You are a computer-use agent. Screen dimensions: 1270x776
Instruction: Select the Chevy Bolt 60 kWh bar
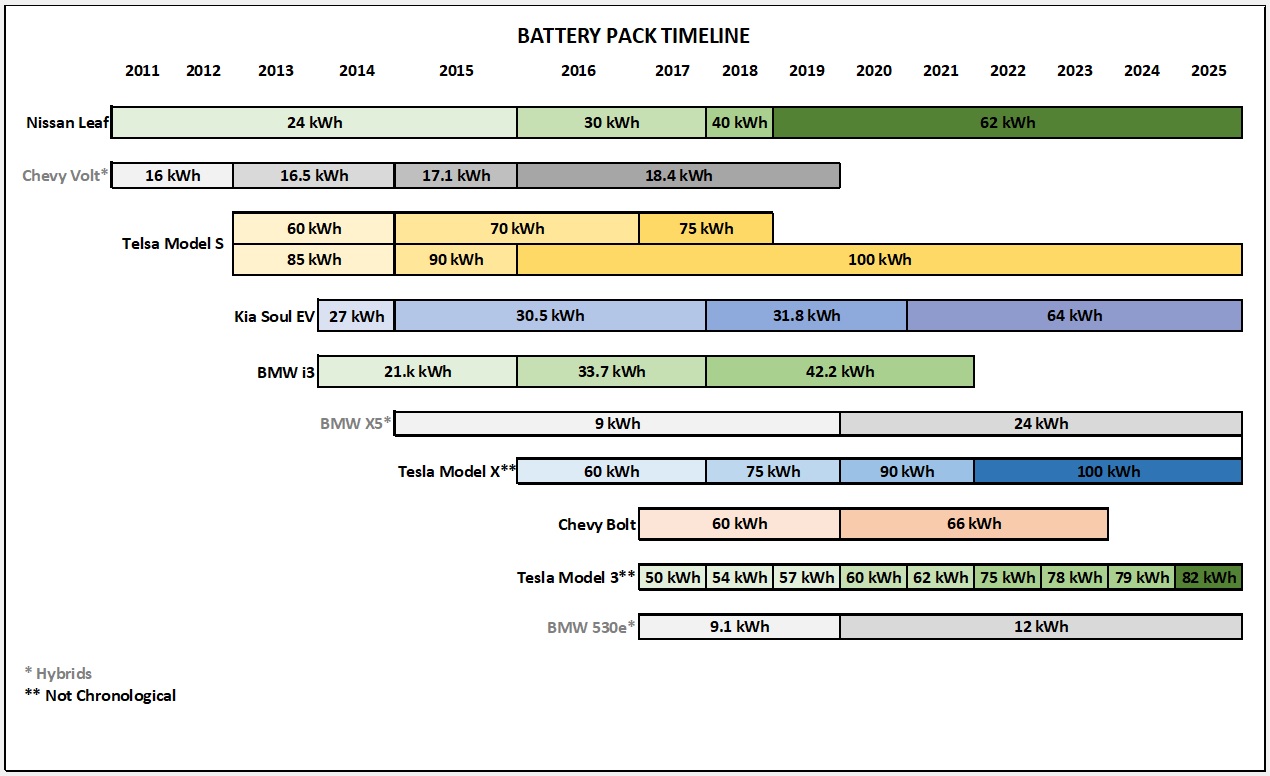coord(739,523)
